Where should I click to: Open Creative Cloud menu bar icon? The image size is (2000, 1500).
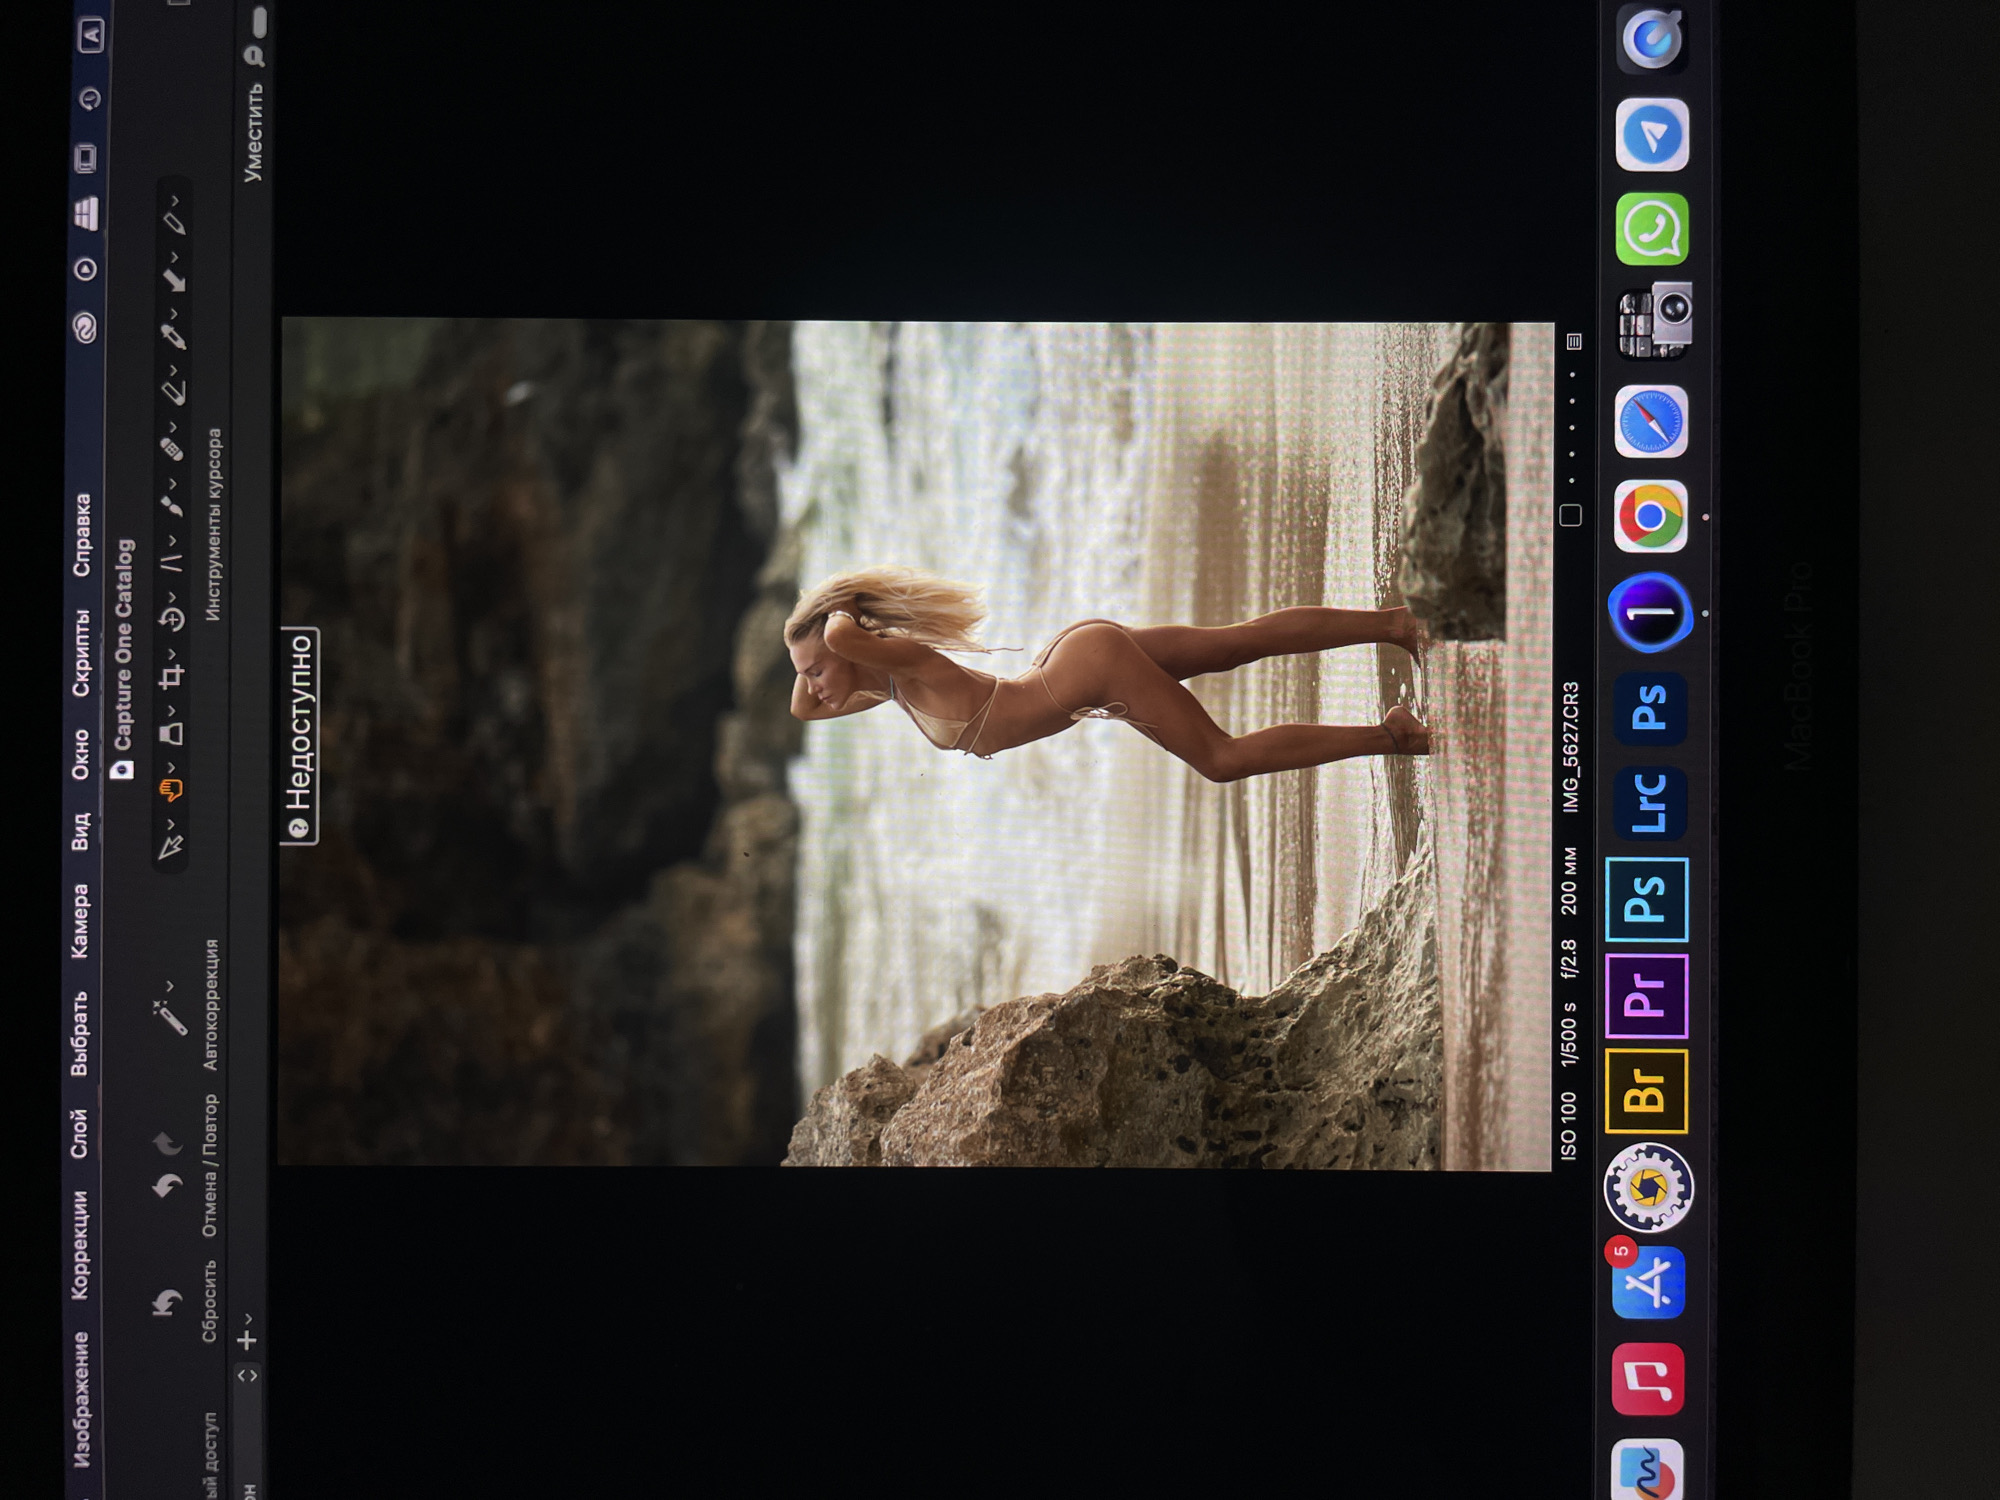[x=86, y=327]
